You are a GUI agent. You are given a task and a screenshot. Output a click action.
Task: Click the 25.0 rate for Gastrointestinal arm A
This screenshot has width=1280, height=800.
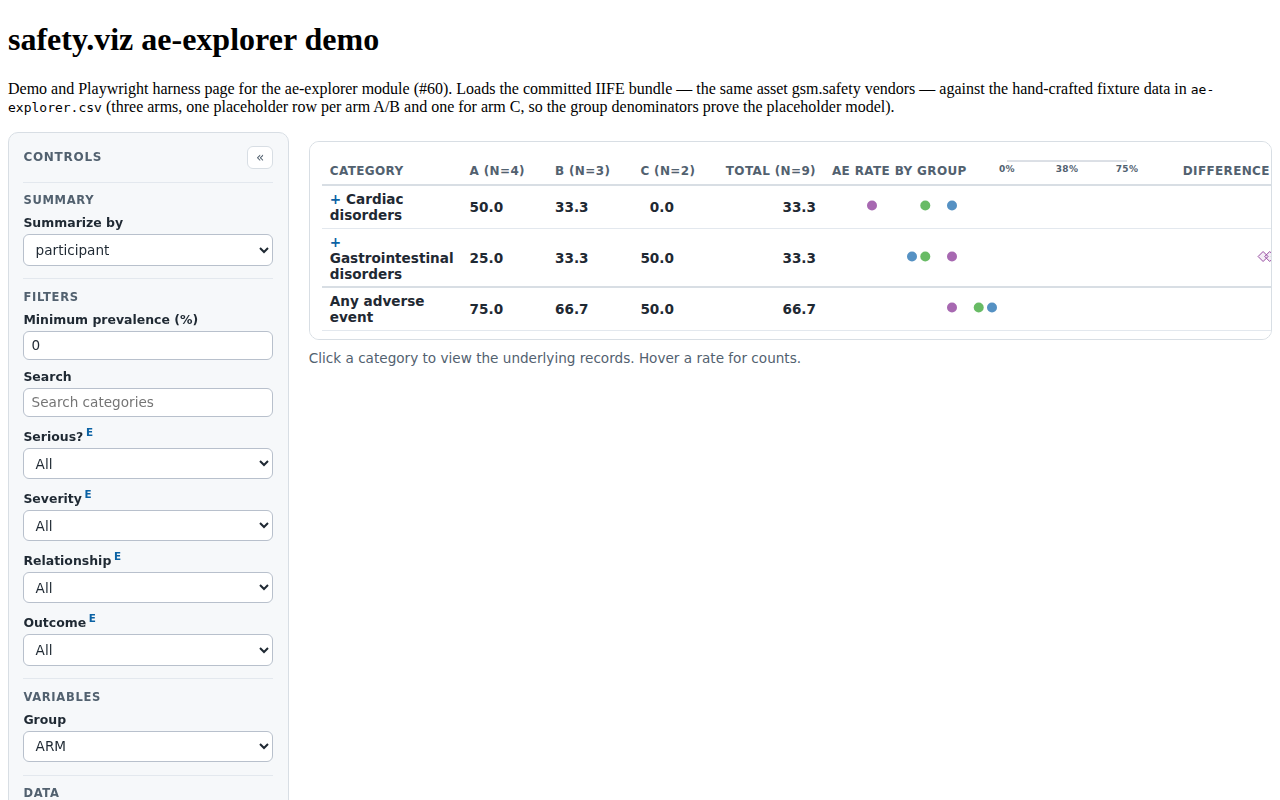pos(487,258)
